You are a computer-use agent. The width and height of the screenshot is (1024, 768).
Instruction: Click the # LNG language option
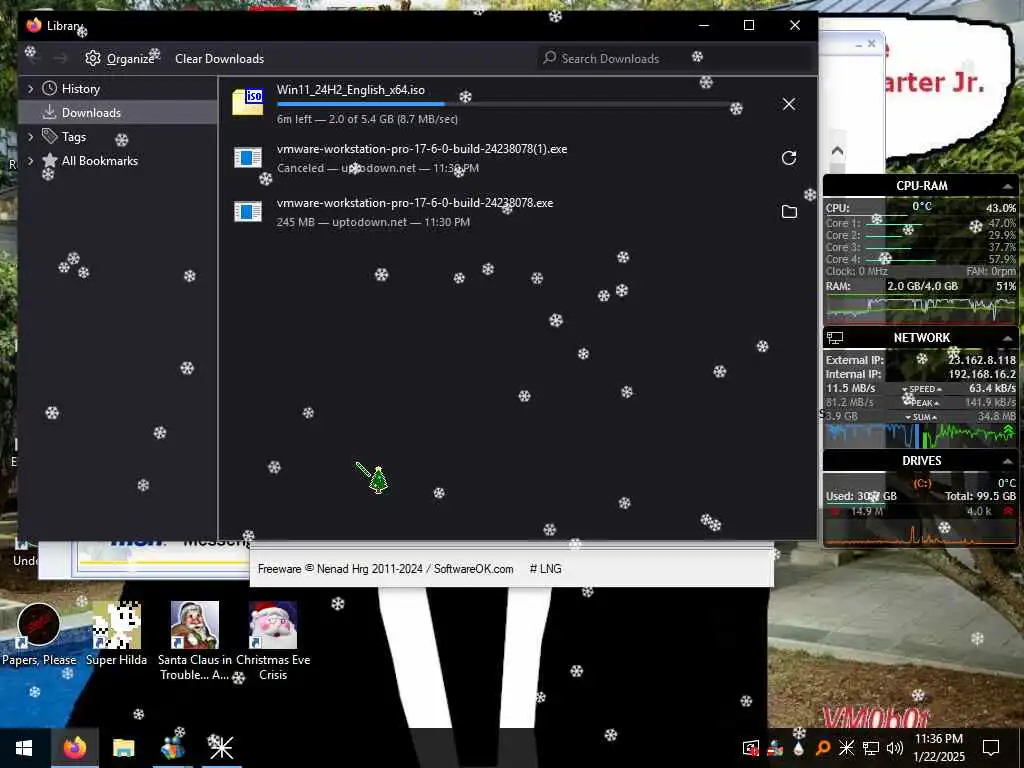tap(545, 569)
